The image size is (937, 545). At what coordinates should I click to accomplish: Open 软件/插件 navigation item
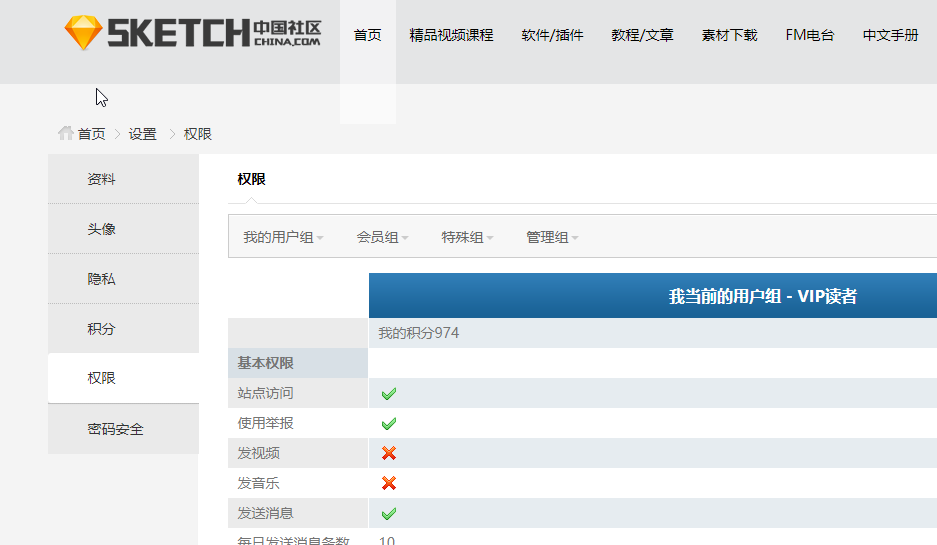coord(552,35)
